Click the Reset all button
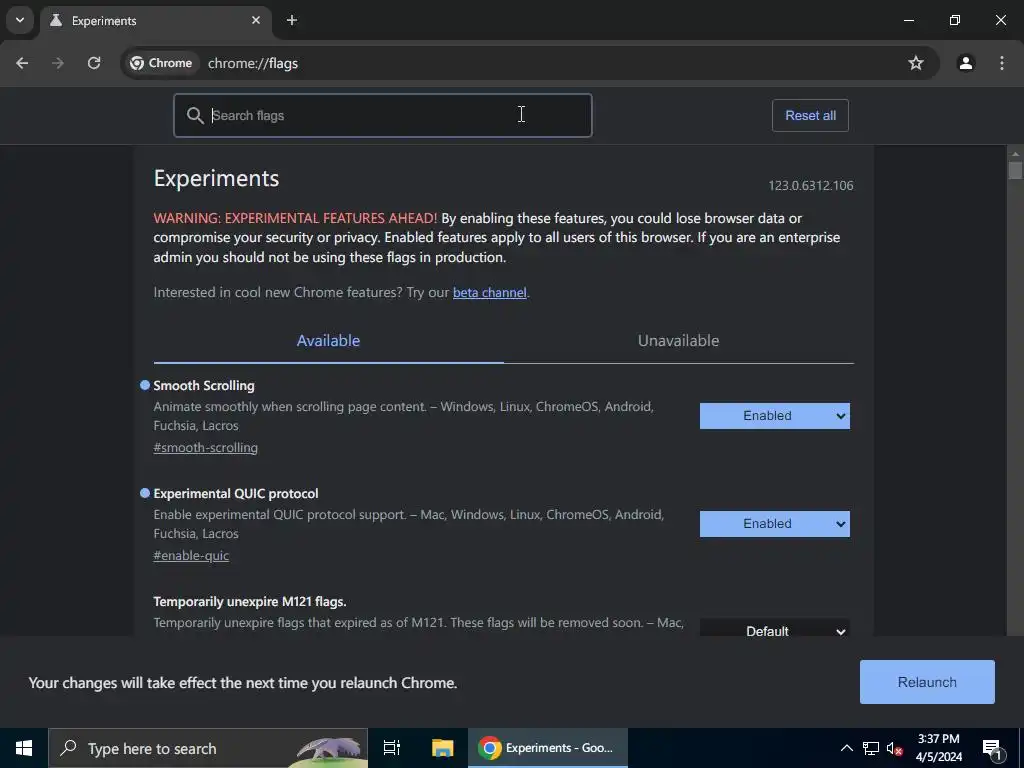1024x768 pixels. click(810, 116)
